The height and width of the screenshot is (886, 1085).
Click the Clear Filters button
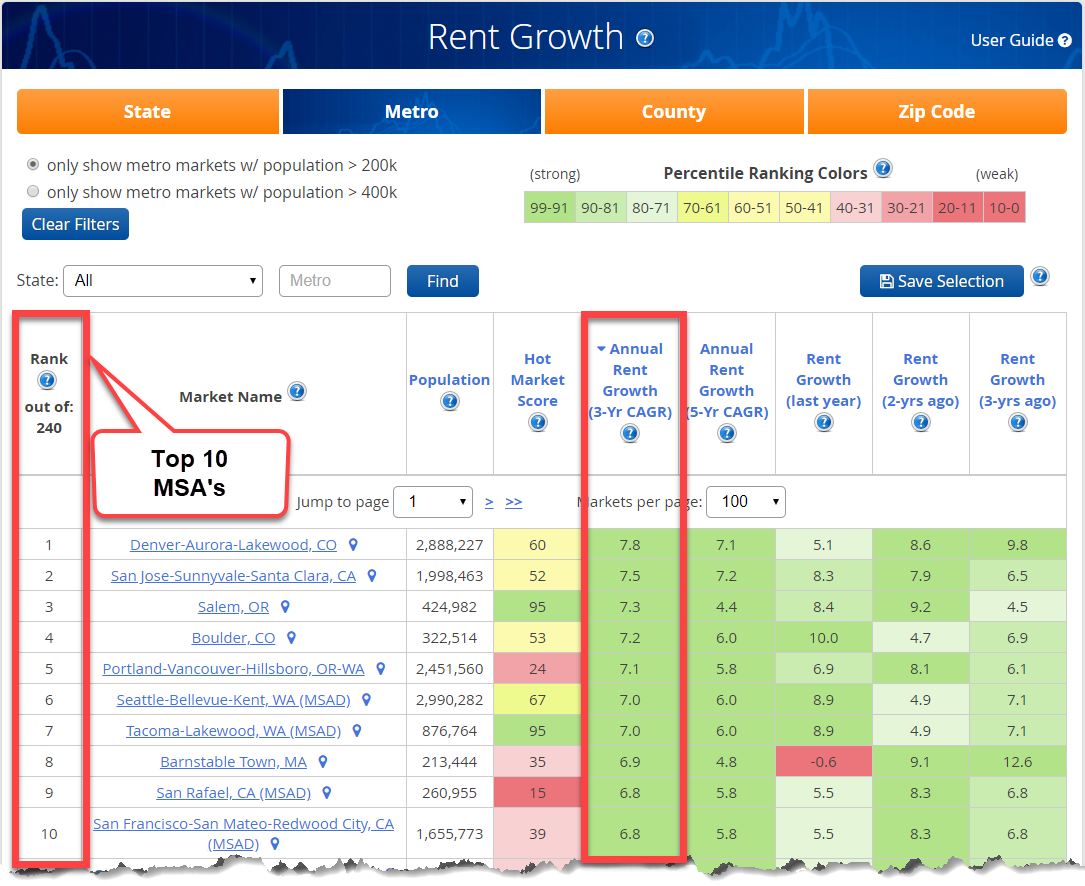[x=75, y=224]
